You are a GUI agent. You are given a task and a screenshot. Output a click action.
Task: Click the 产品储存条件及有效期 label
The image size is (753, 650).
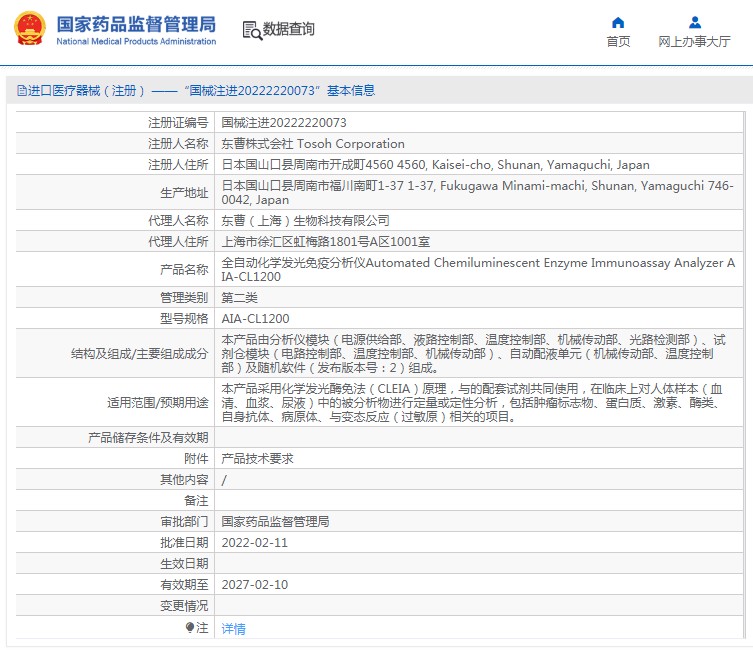pyautogui.click(x=148, y=438)
